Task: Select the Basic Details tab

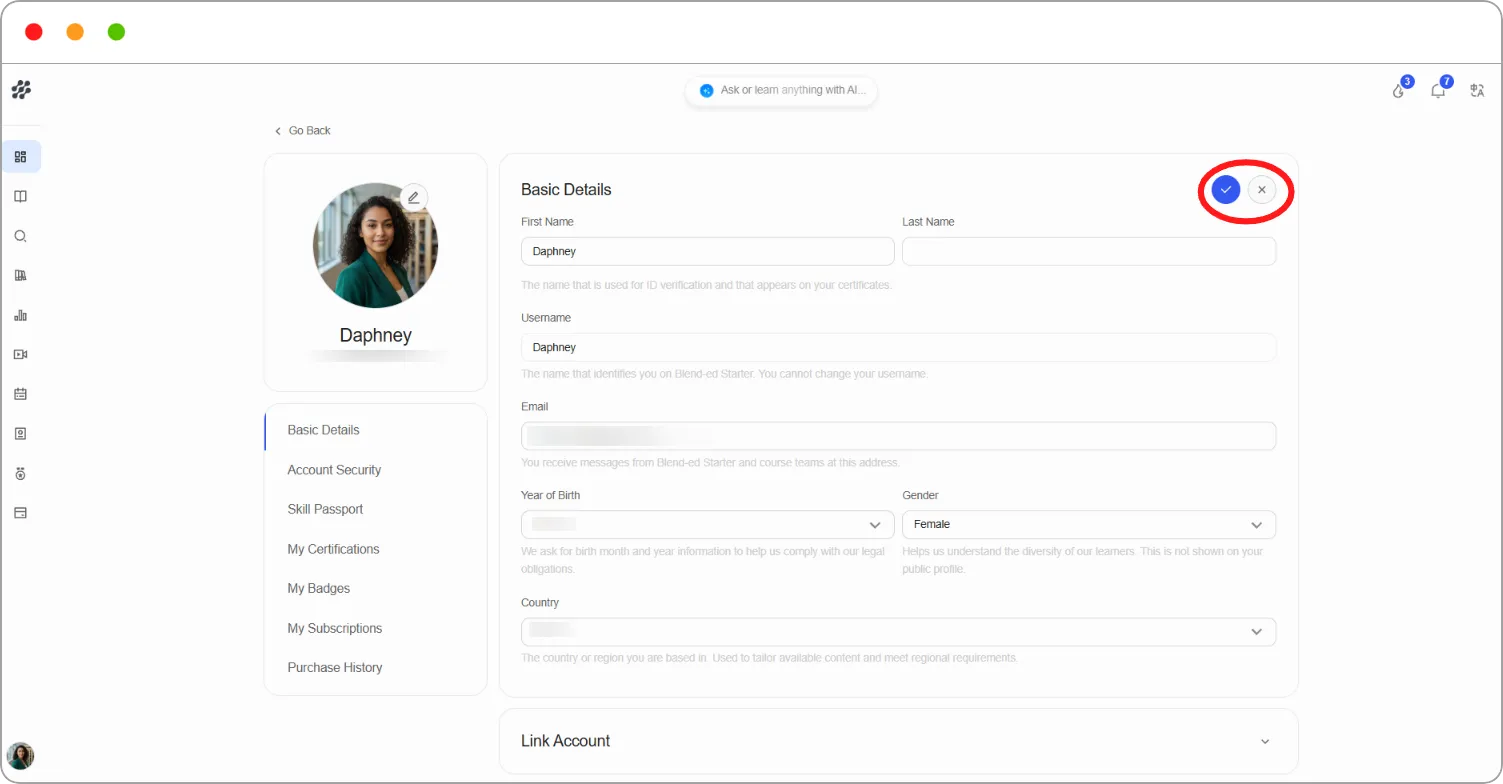Action: tap(323, 430)
